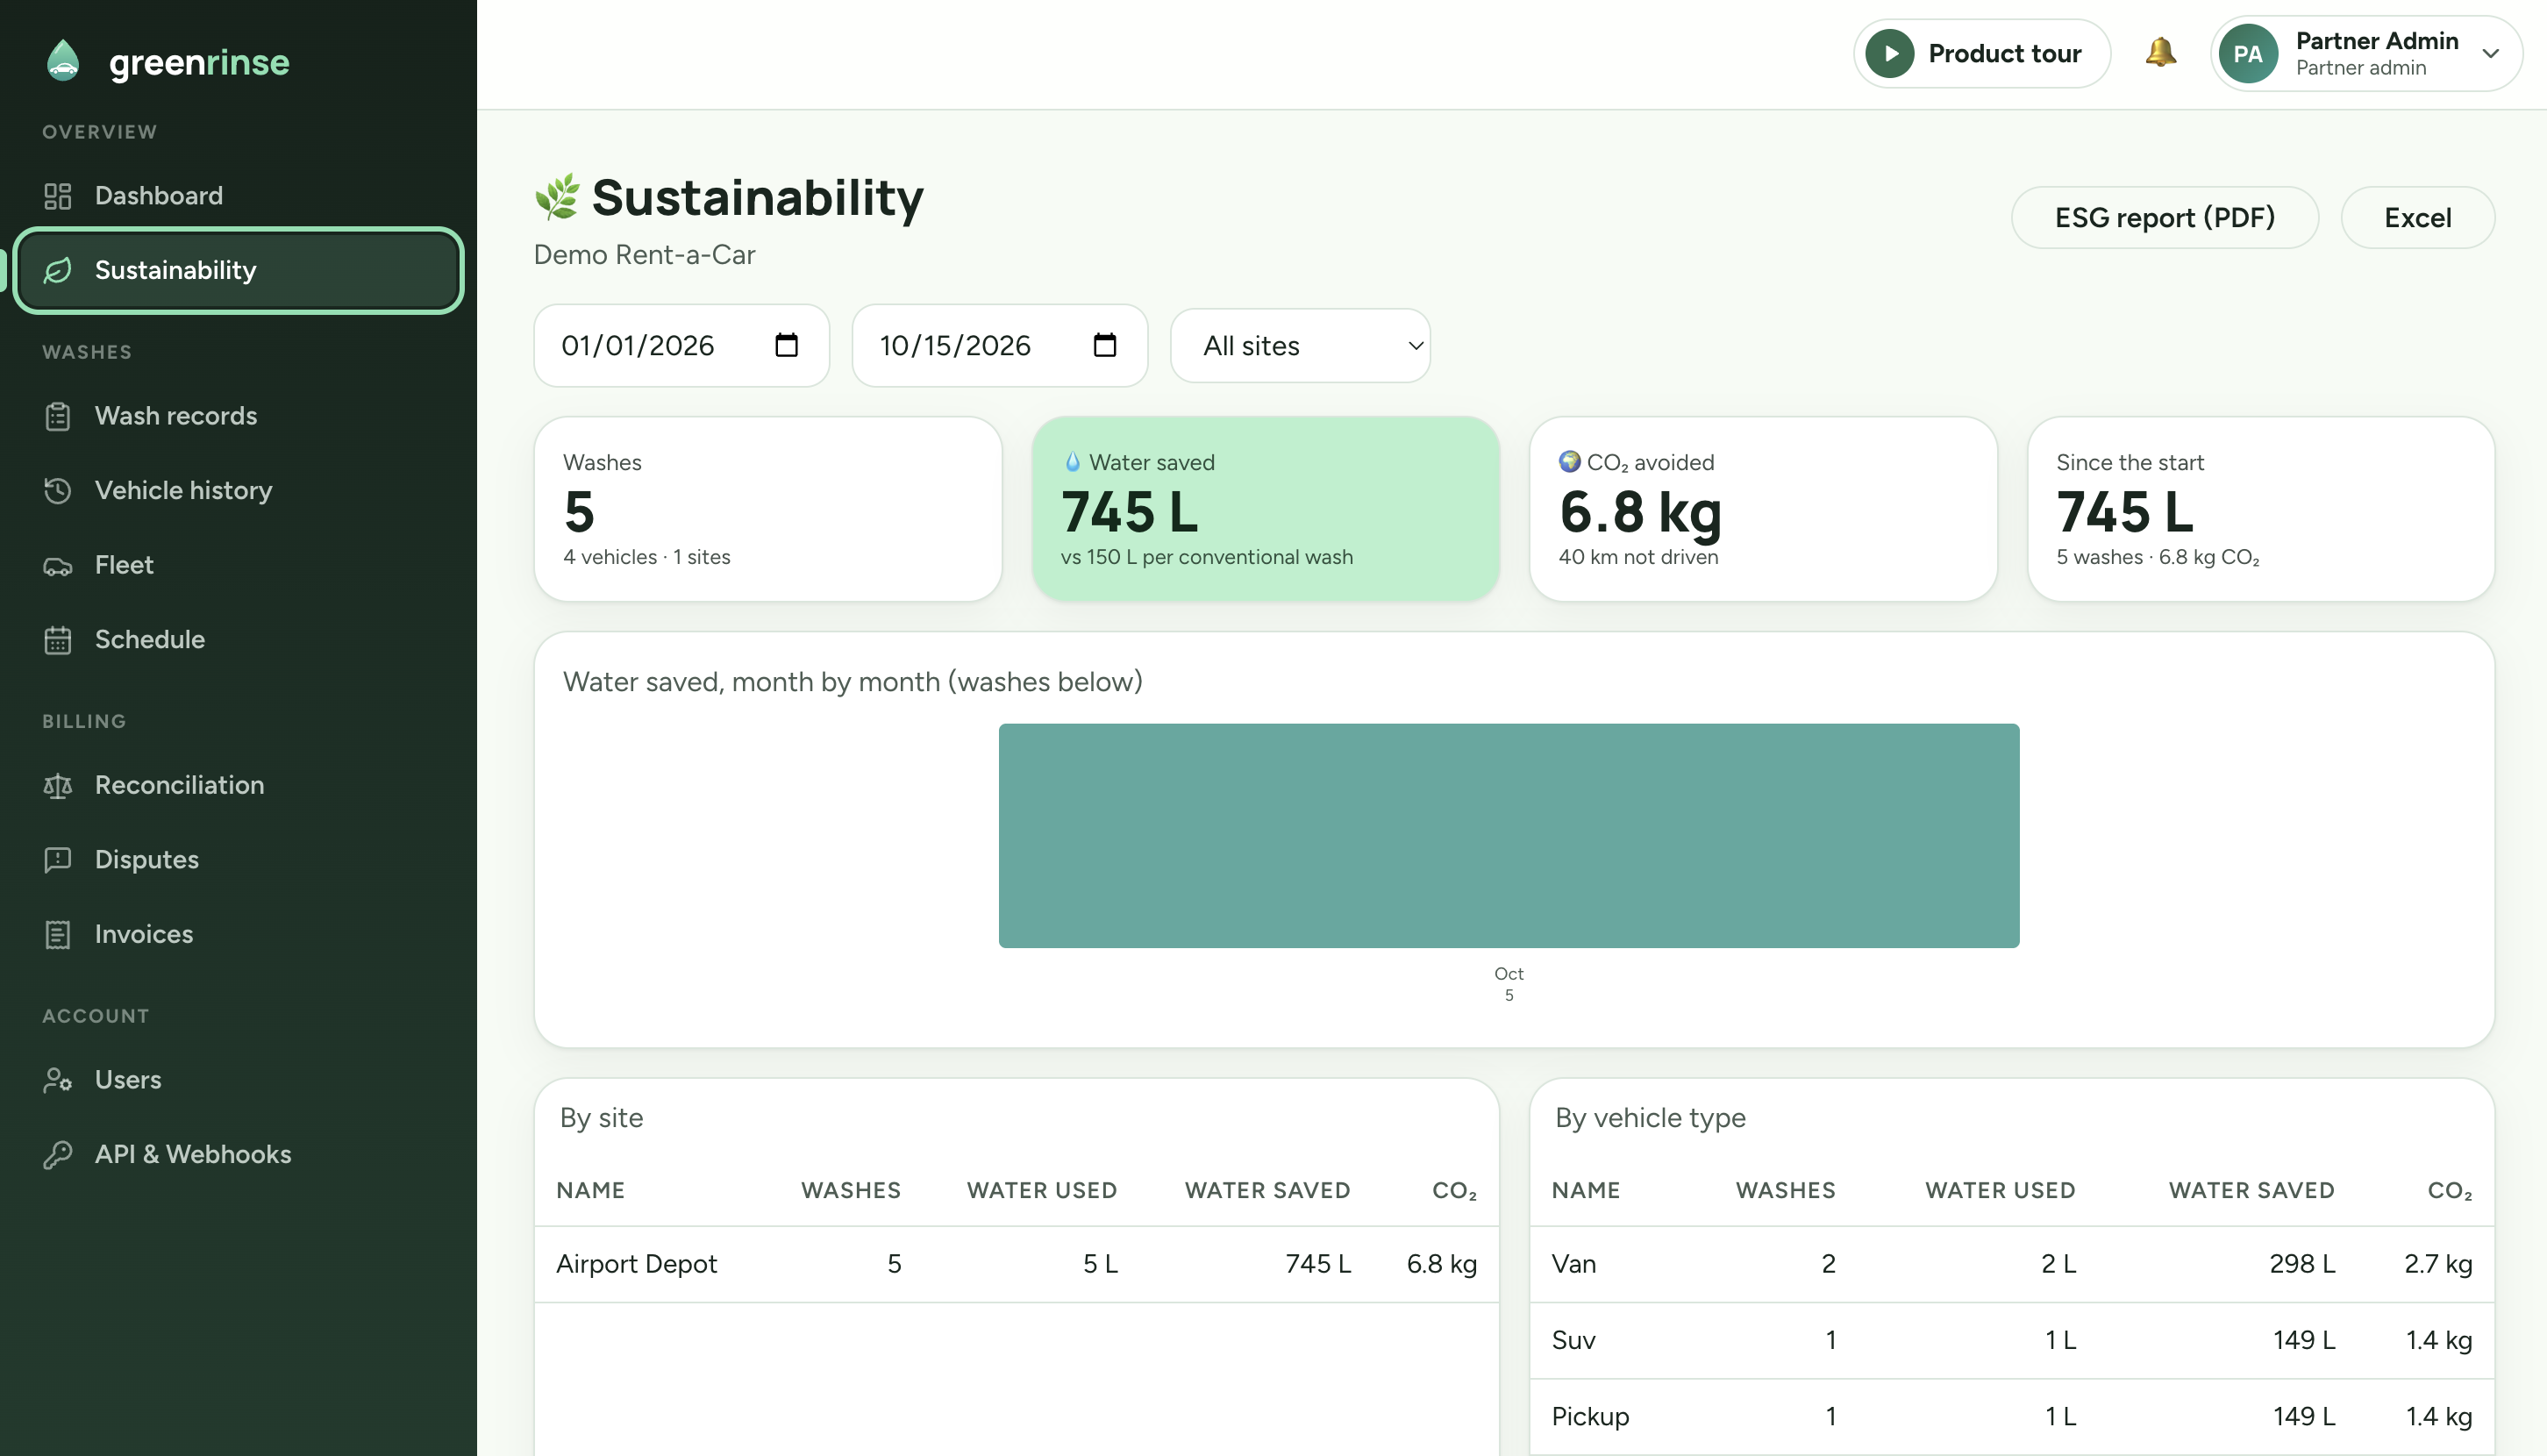Click the Oct bar in water saved chart
The image size is (2547, 1456).
tap(1508, 836)
